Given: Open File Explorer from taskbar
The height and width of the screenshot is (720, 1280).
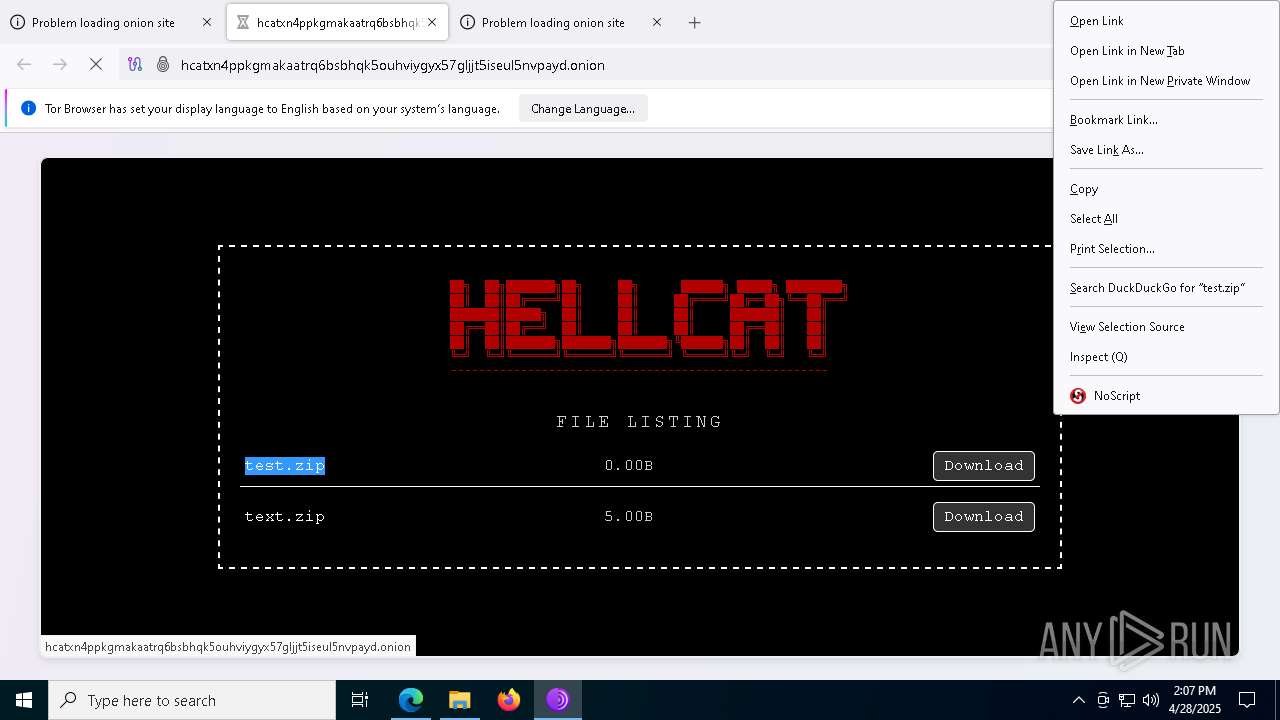Looking at the screenshot, I should coord(460,700).
